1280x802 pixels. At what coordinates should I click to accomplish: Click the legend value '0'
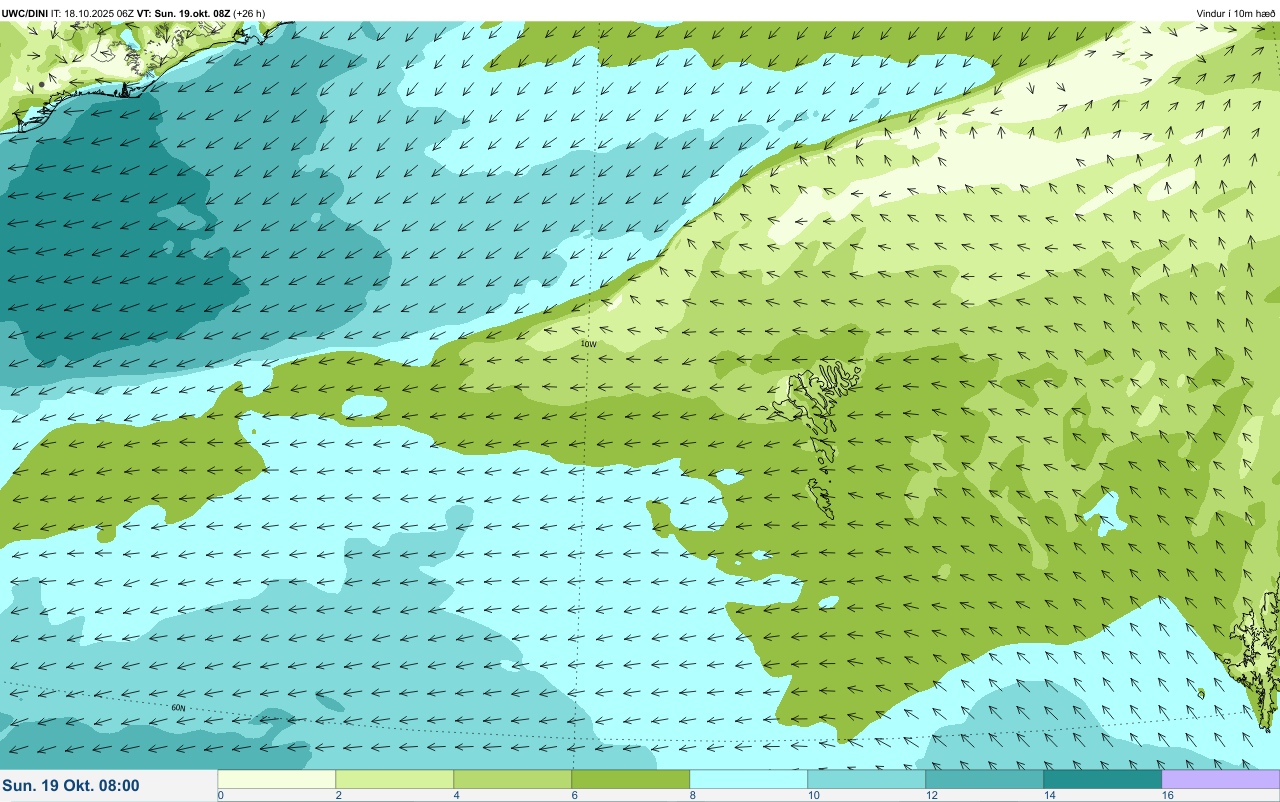(220, 795)
